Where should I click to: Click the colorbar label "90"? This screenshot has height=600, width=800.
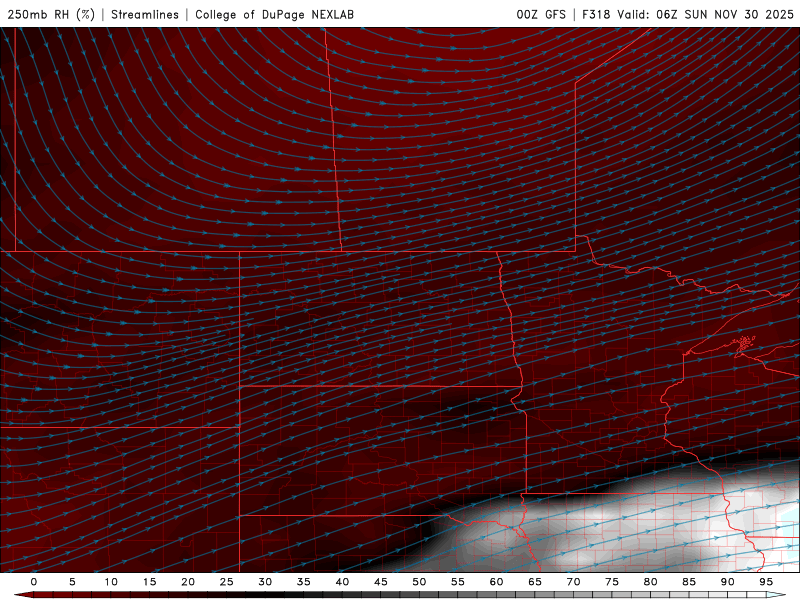[x=727, y=582]
